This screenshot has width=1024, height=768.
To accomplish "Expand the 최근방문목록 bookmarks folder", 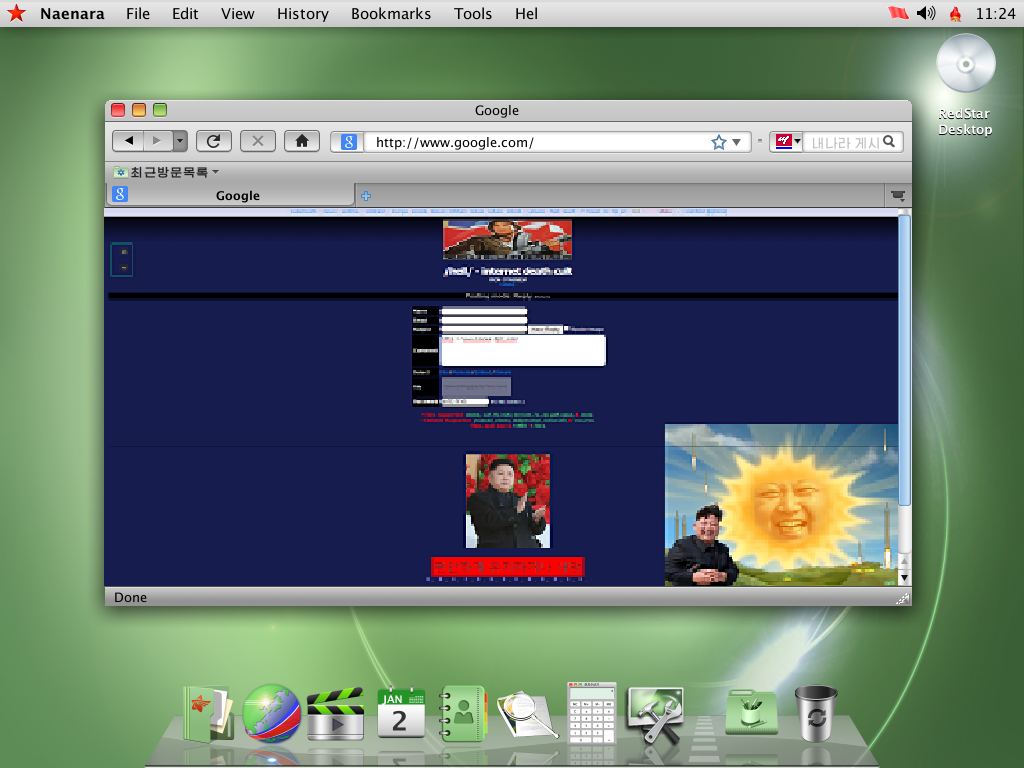I will click(166, 172).
